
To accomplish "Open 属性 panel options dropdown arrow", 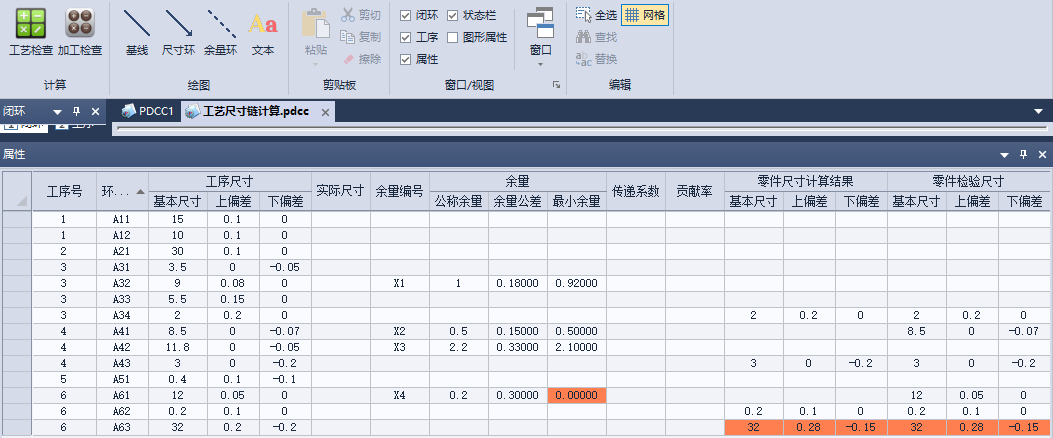I will pyautogui.click(x=1005, y=155).
